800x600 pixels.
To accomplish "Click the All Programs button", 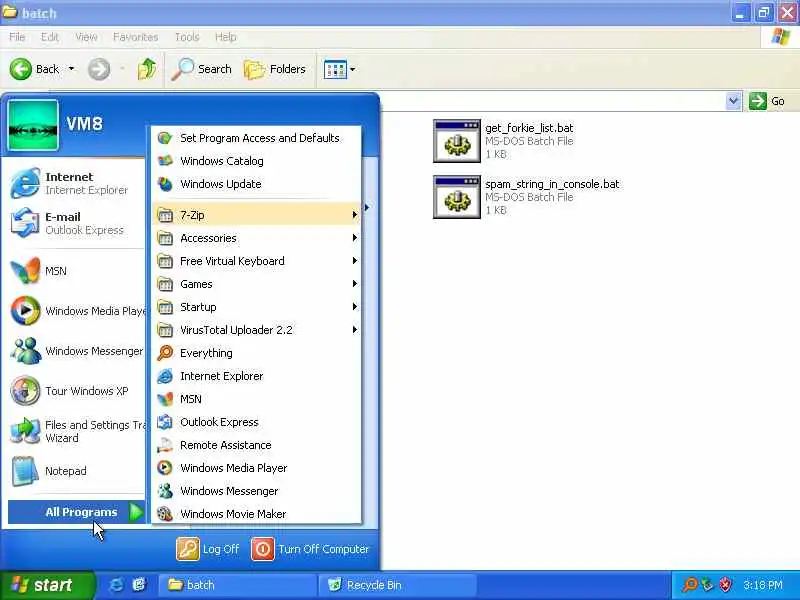I will 77,512.
